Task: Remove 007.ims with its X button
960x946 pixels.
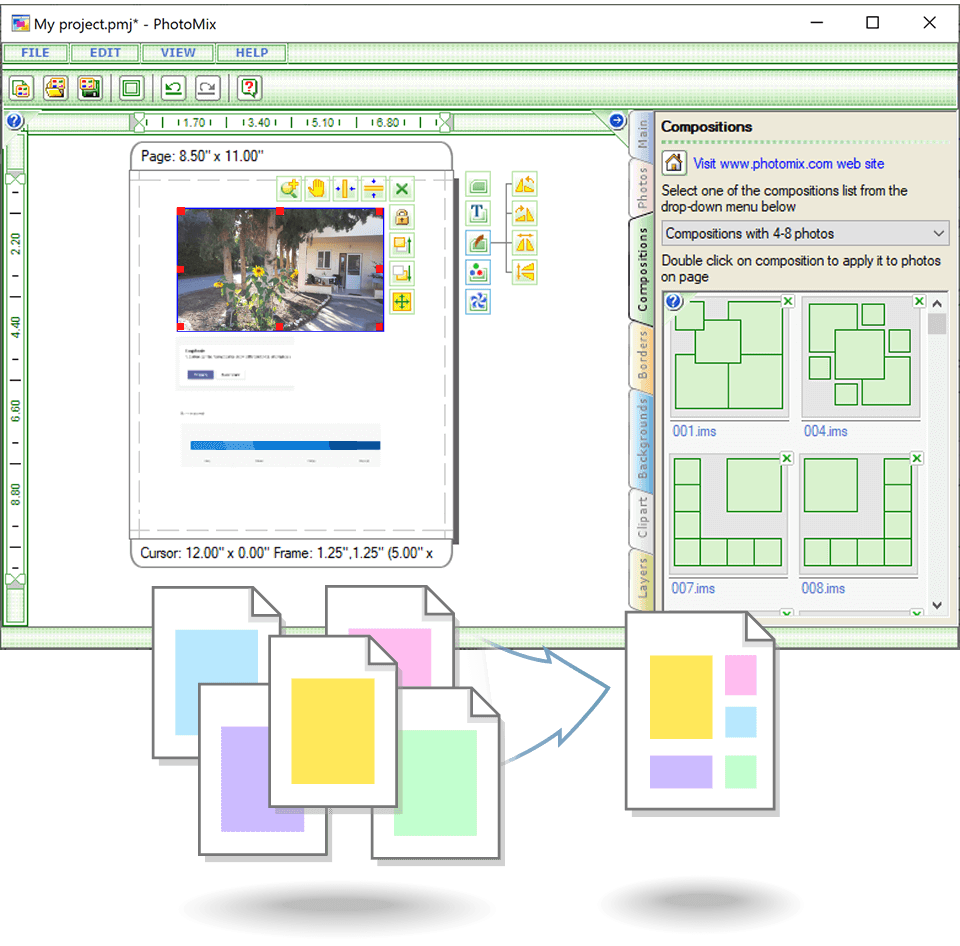Action: [x=787, y=459]
